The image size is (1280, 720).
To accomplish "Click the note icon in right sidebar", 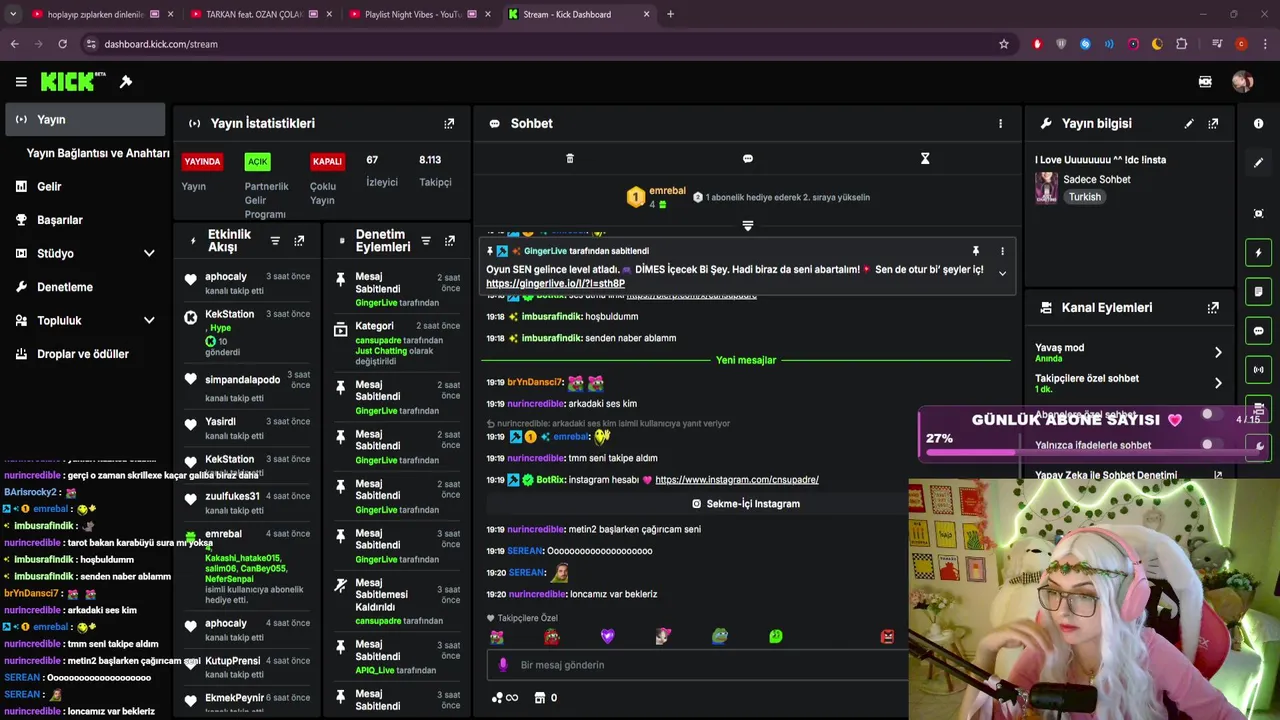I will click(1258, 292).
